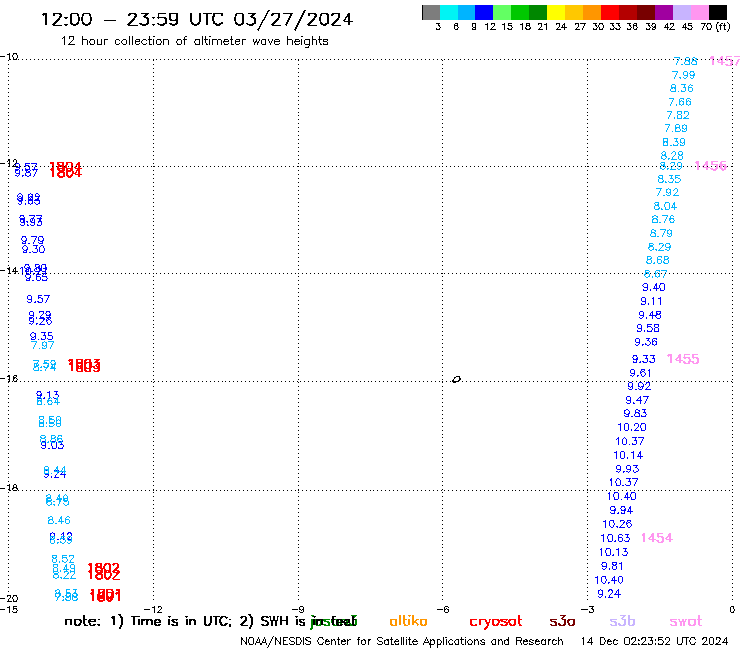Click the '8.76' wave height value
740x650 pixels.
click(663, 219)
